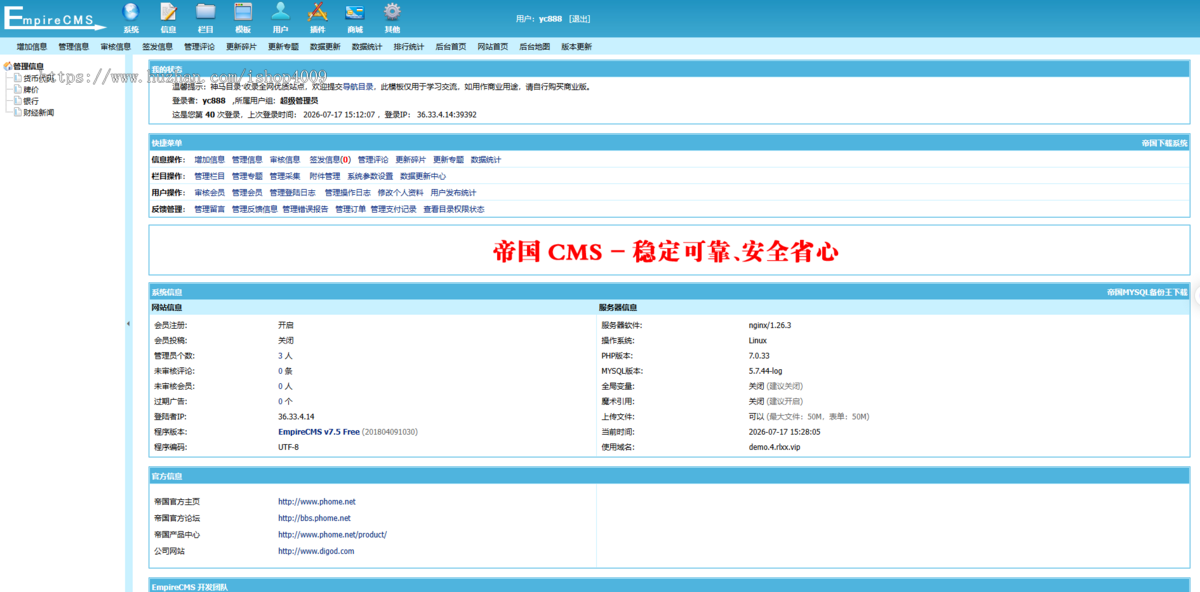This screenshot has width=1200, height=592.
Task: Select 数据统计 in the top submenu bar
Action: coord(368,46)
